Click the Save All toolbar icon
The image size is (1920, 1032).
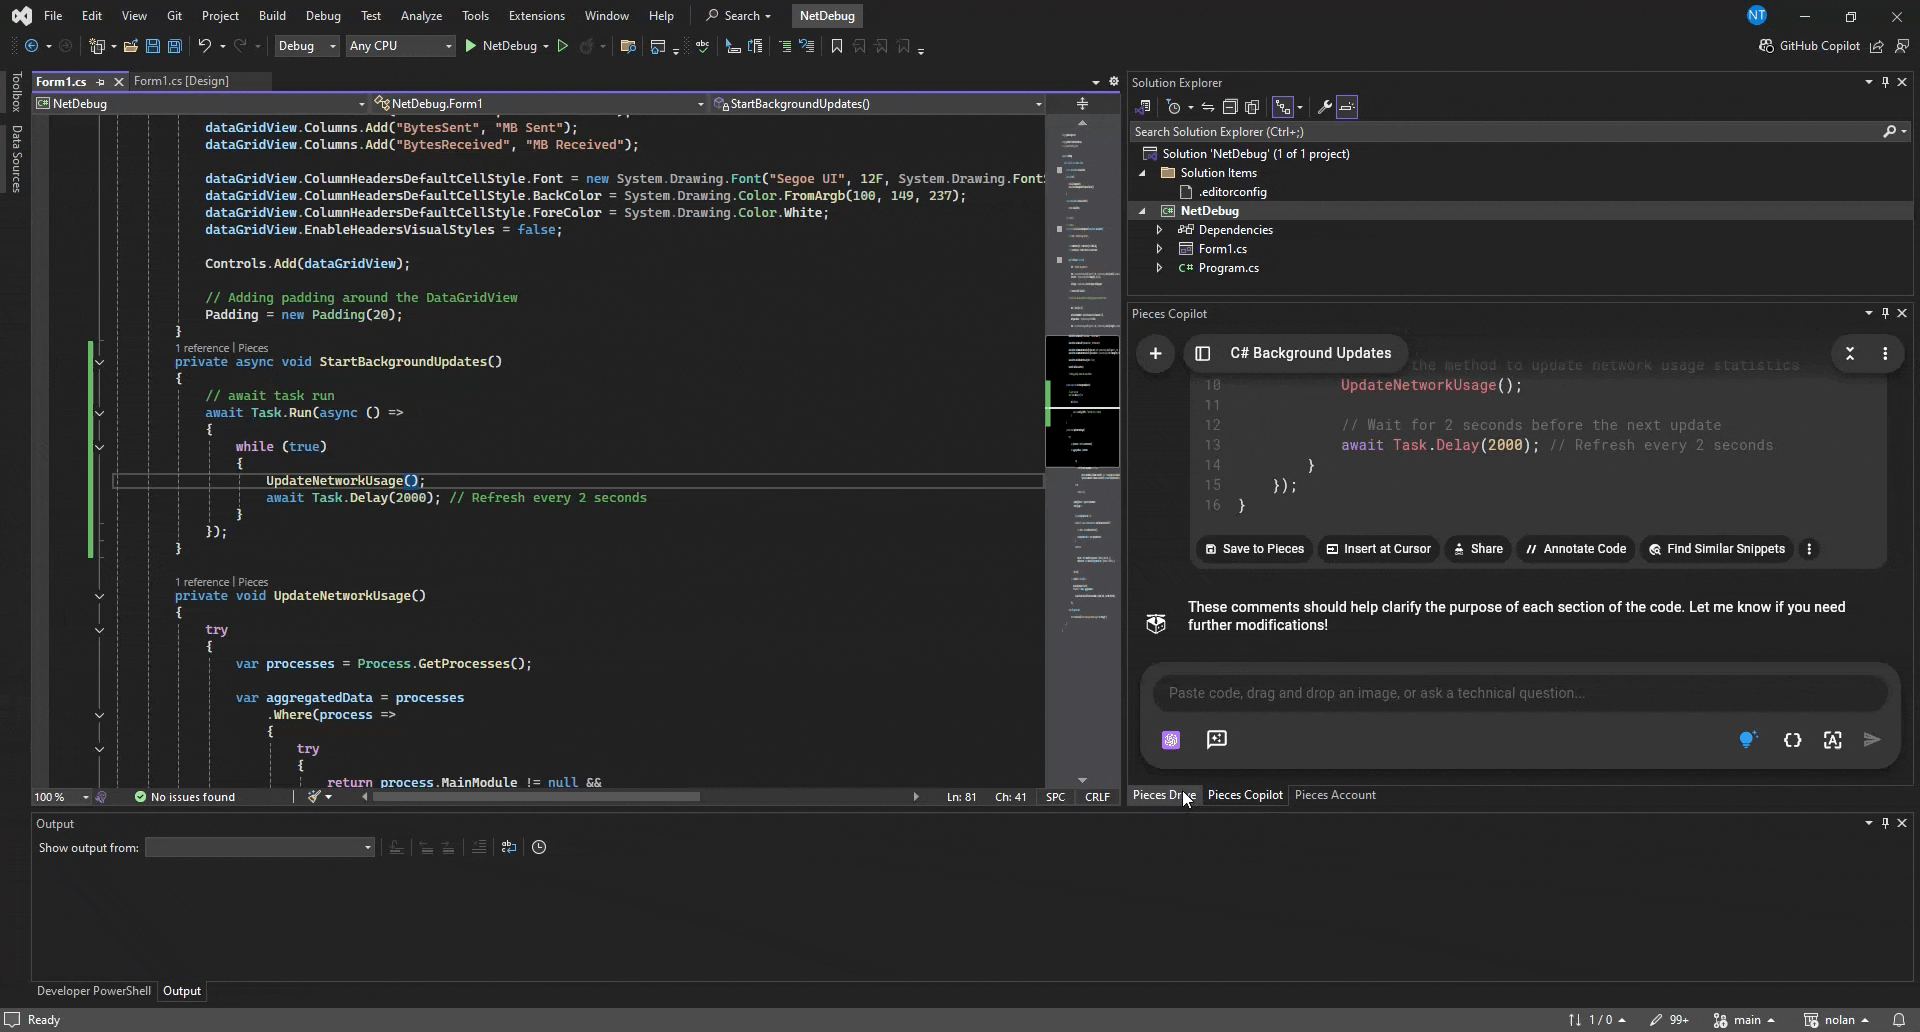tap(174, 46)
